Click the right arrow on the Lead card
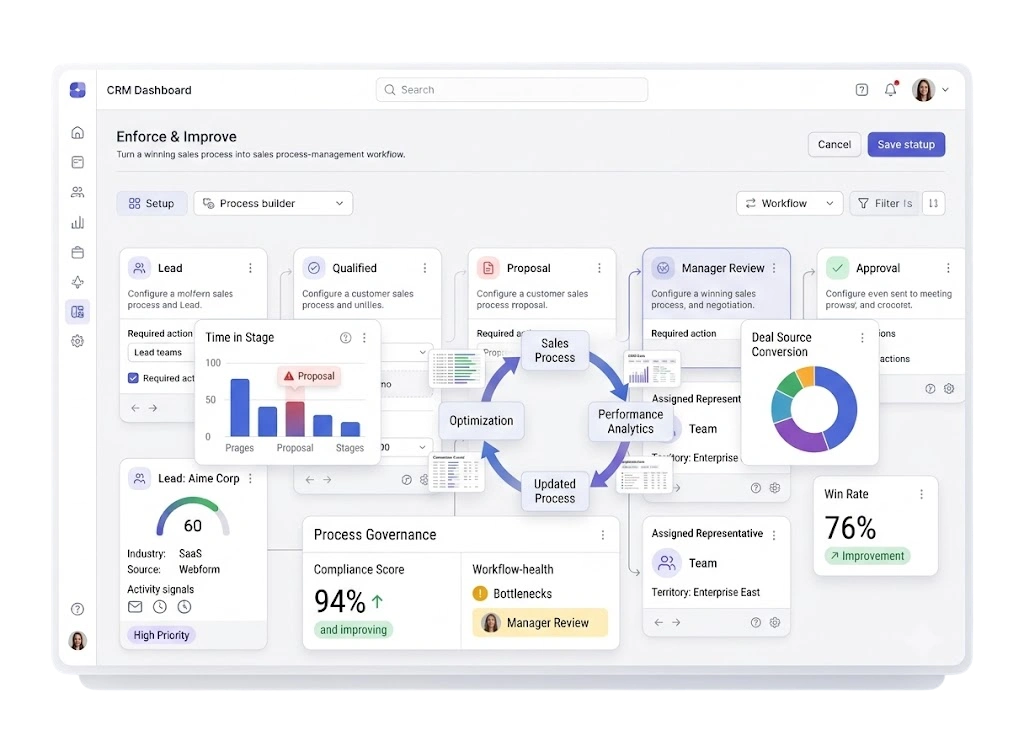This screenshot has height=741, width=1024. click(153, 408)
